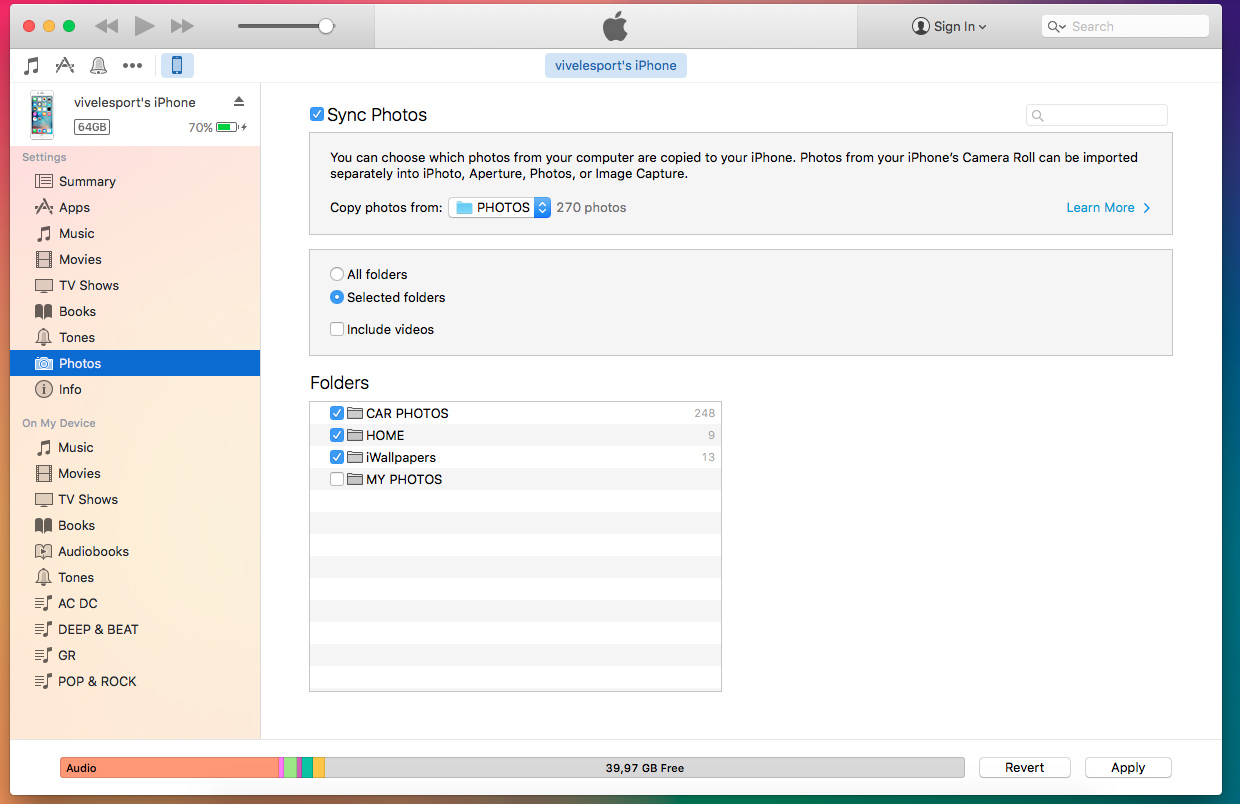
Task: Uncheck the iWallpapers folder checkbox
Action: click(x=337, y=457)
